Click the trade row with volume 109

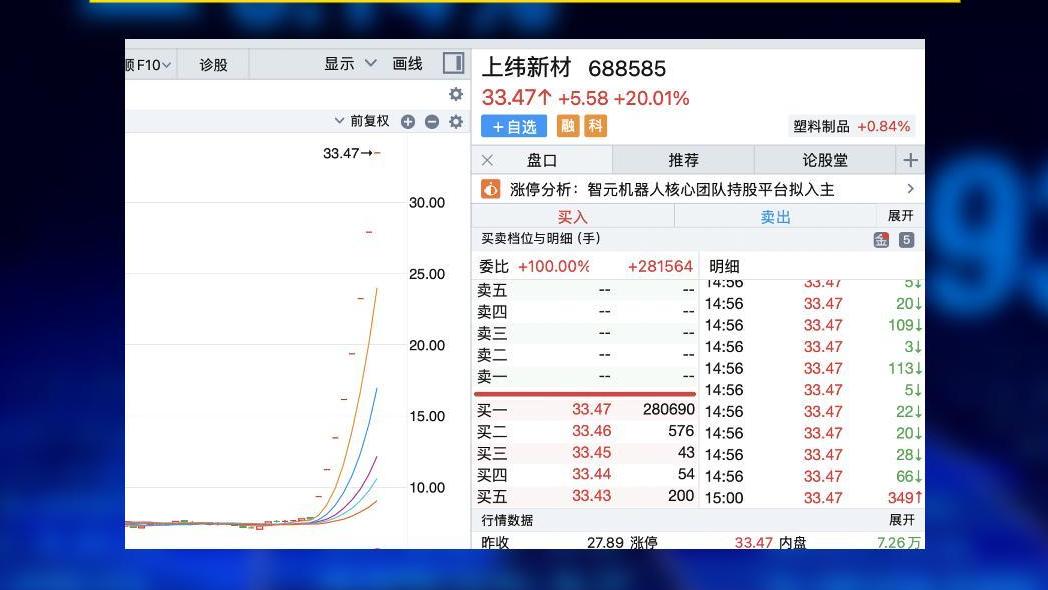click(813, 325)
